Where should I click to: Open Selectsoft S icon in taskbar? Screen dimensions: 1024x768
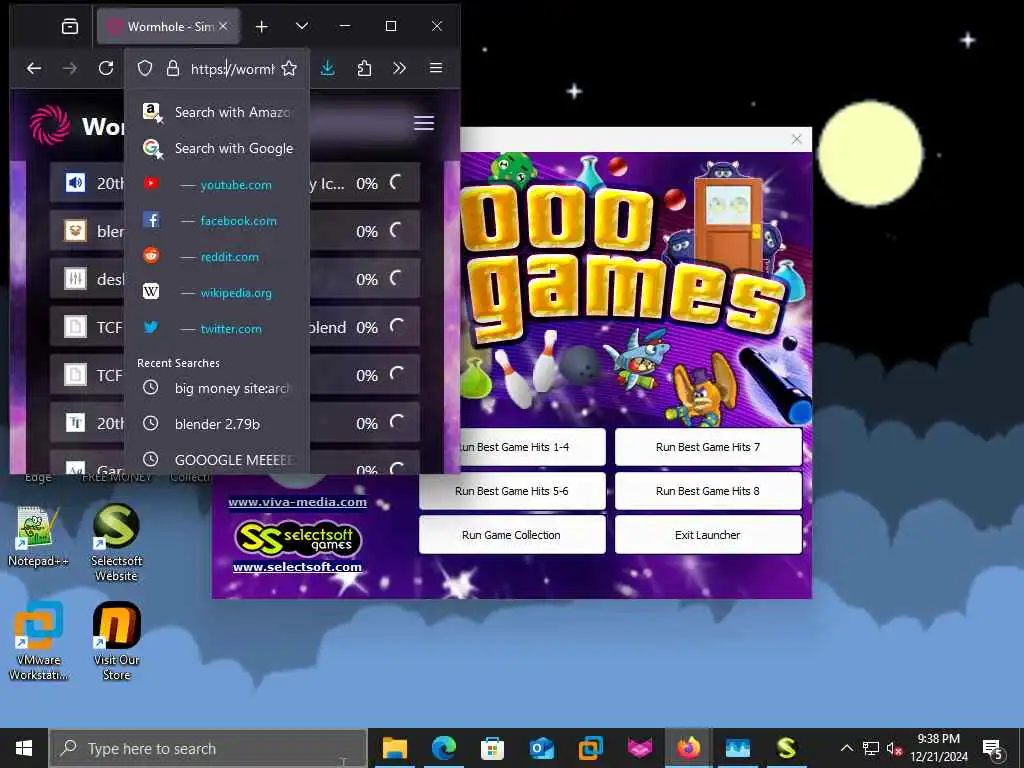click(x=786, y=748)
